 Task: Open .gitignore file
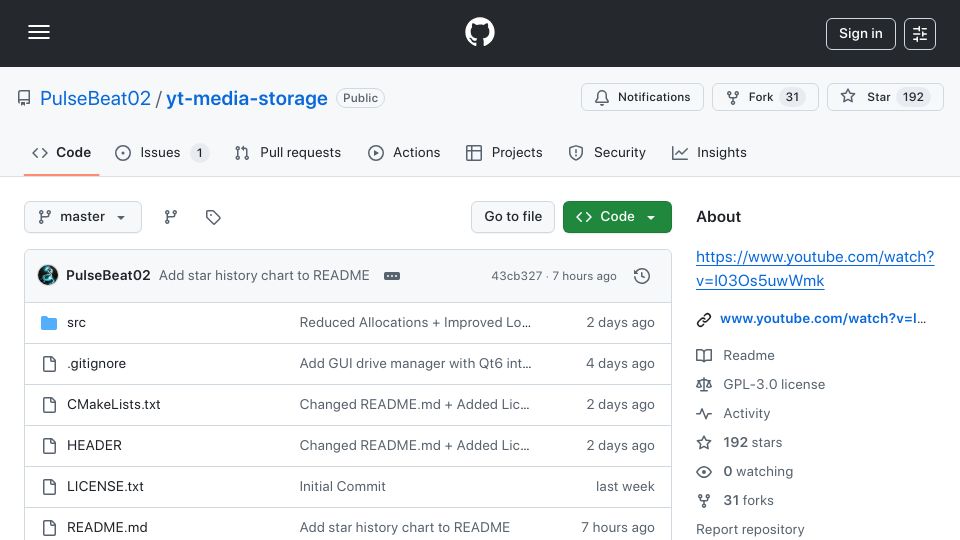point(97,364)
